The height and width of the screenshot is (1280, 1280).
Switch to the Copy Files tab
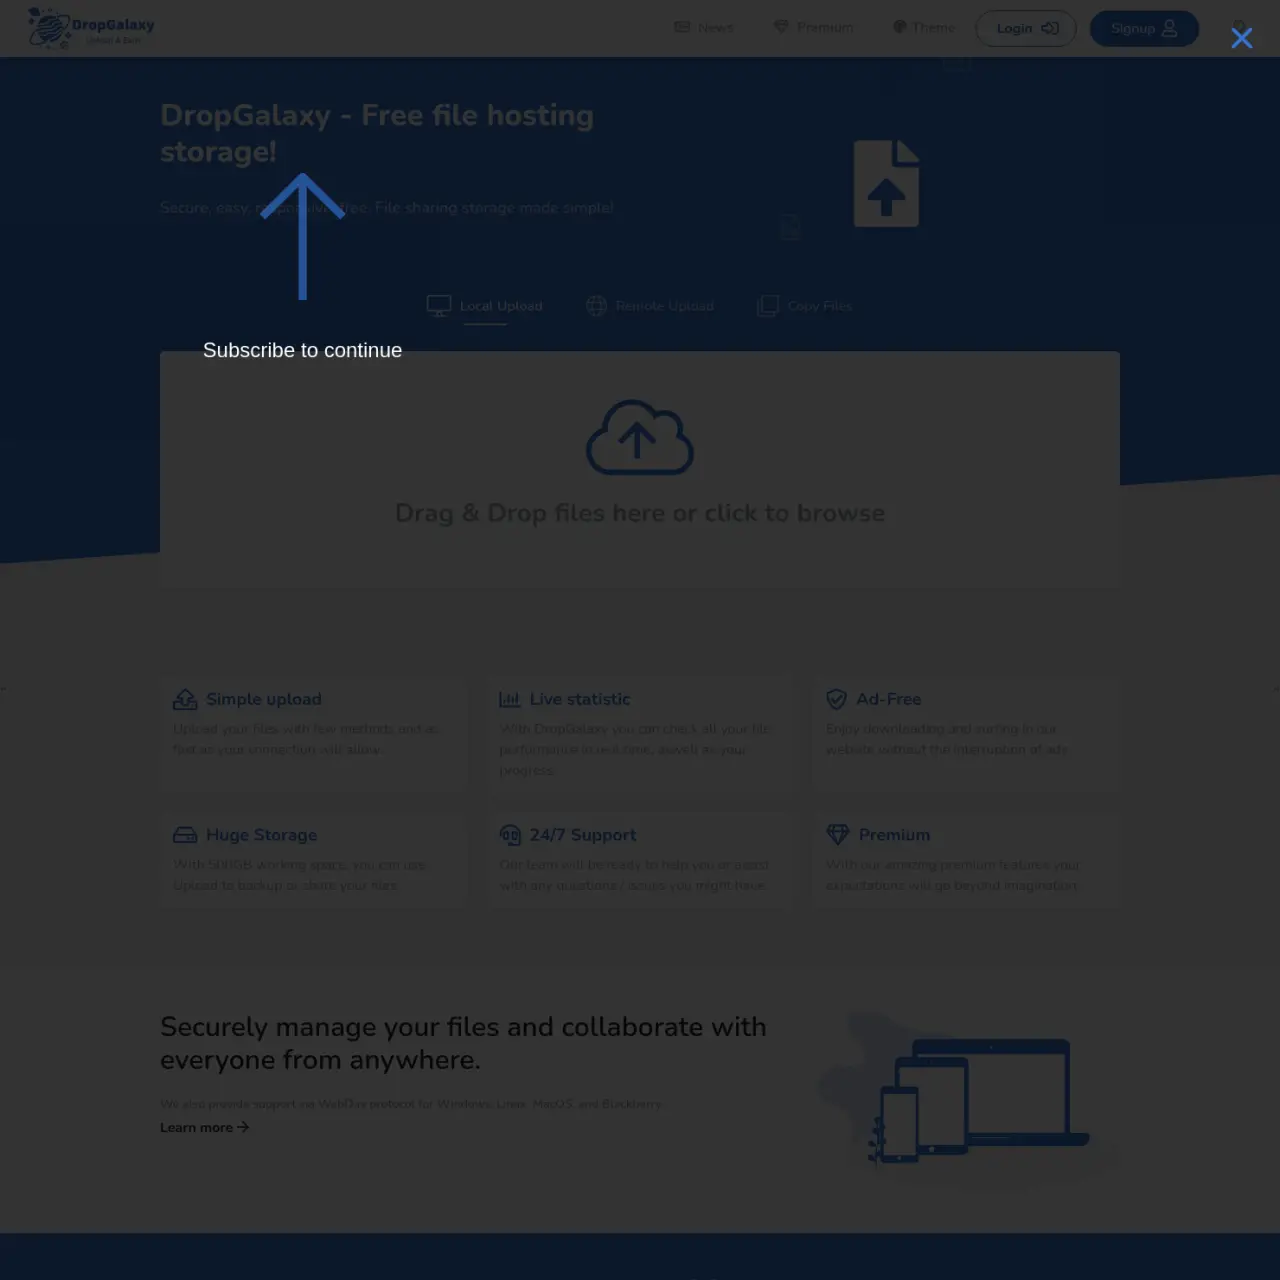tap(805, 306)
